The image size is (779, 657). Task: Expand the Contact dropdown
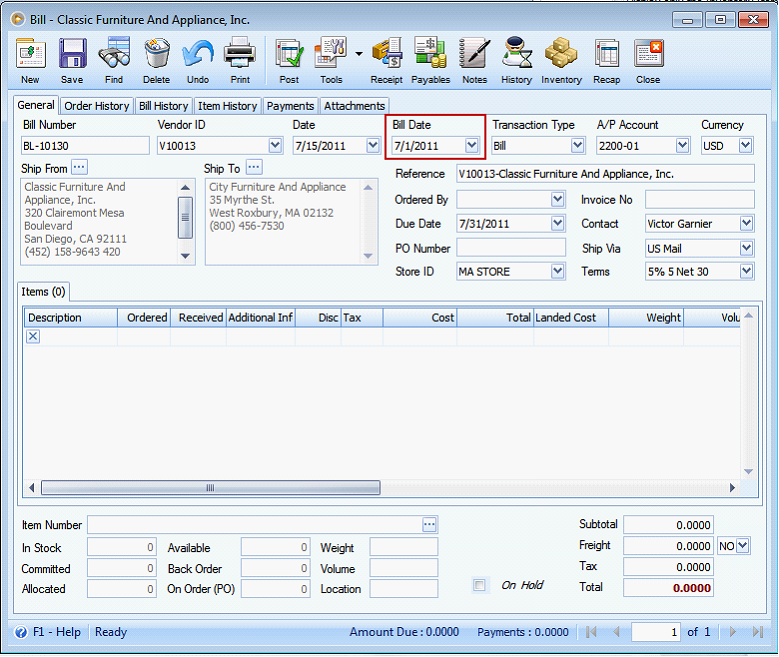point(746,223)
